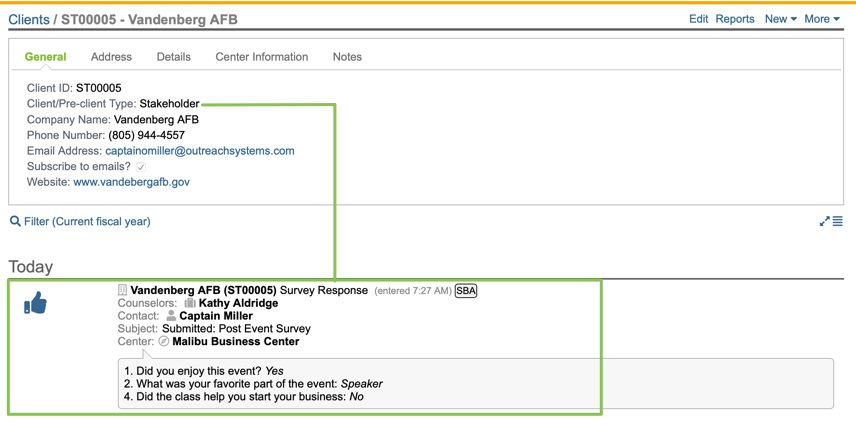Open the list view lines icon
This screenshot has height=421, width=856.
pyautogui.click(x=838, y=221)
